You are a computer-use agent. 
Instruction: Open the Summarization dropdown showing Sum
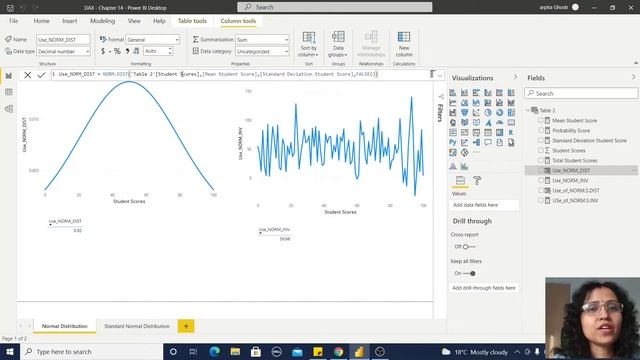pyautogui.click(x=262, y=40)
